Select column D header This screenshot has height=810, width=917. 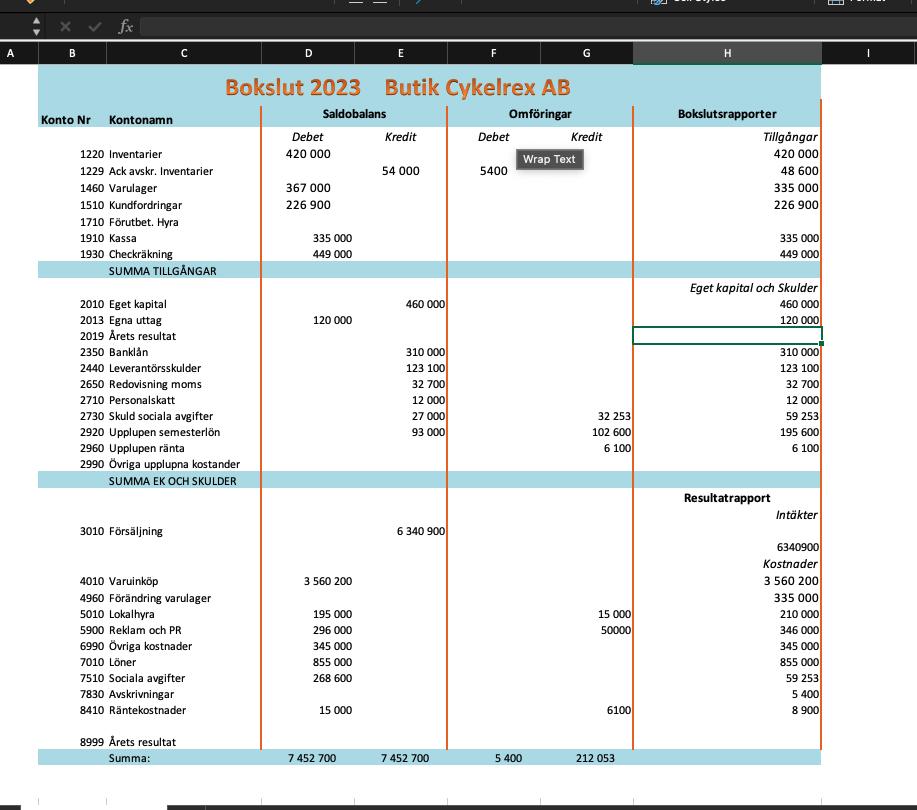coord(308,53)
